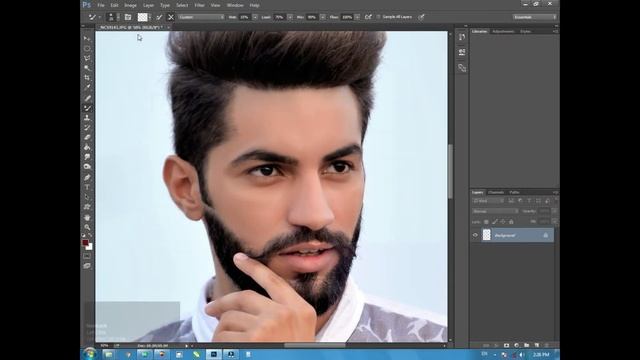Select the Dodge tool
This screenshot has height=360, width=640.
tap(87, 167)
